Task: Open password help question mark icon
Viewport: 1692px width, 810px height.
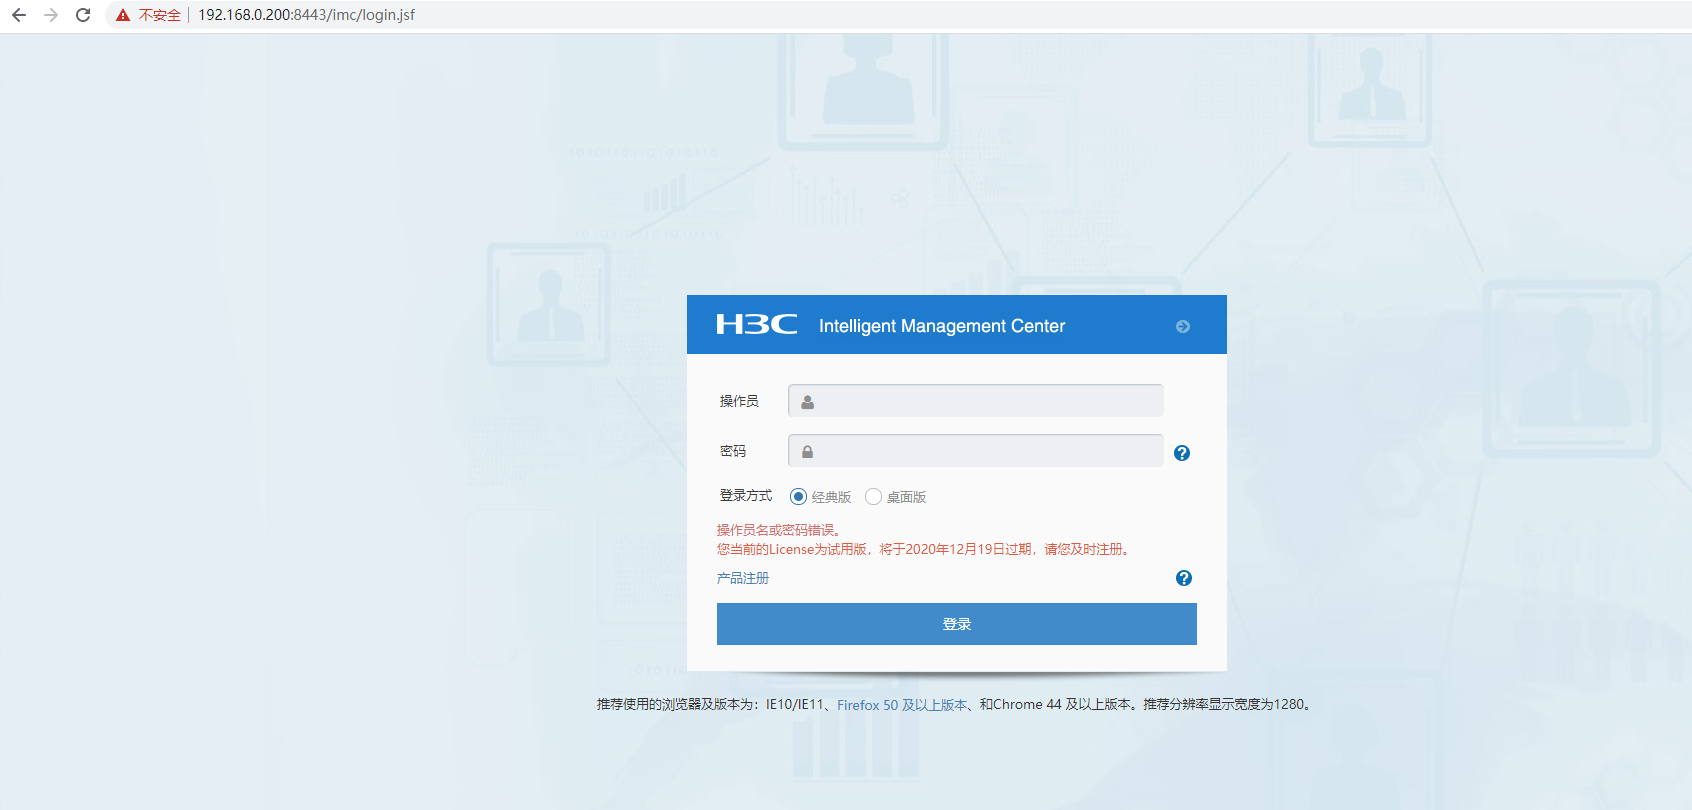Action: click(1182, 453)
